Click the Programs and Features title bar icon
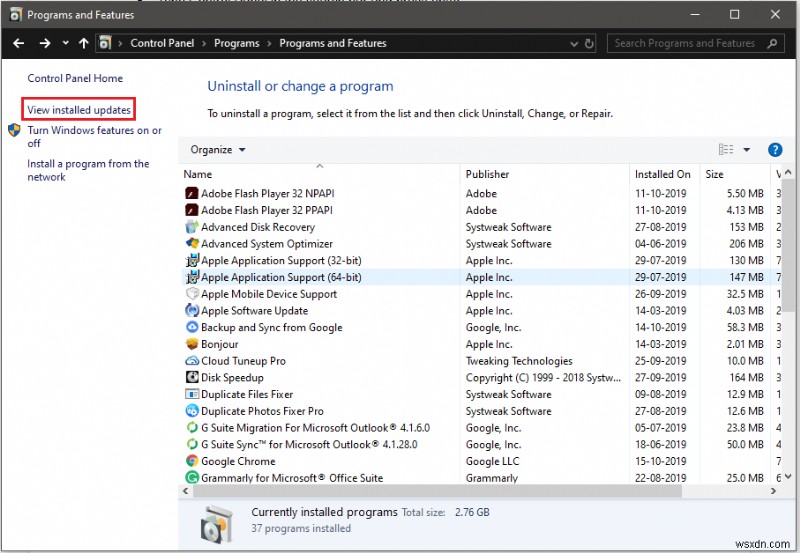 tap(16, 15)
